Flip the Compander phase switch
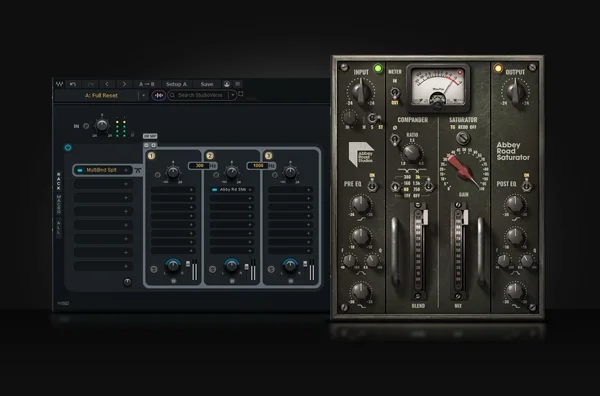This screenshot has width=600, height=396. [395, 139]
